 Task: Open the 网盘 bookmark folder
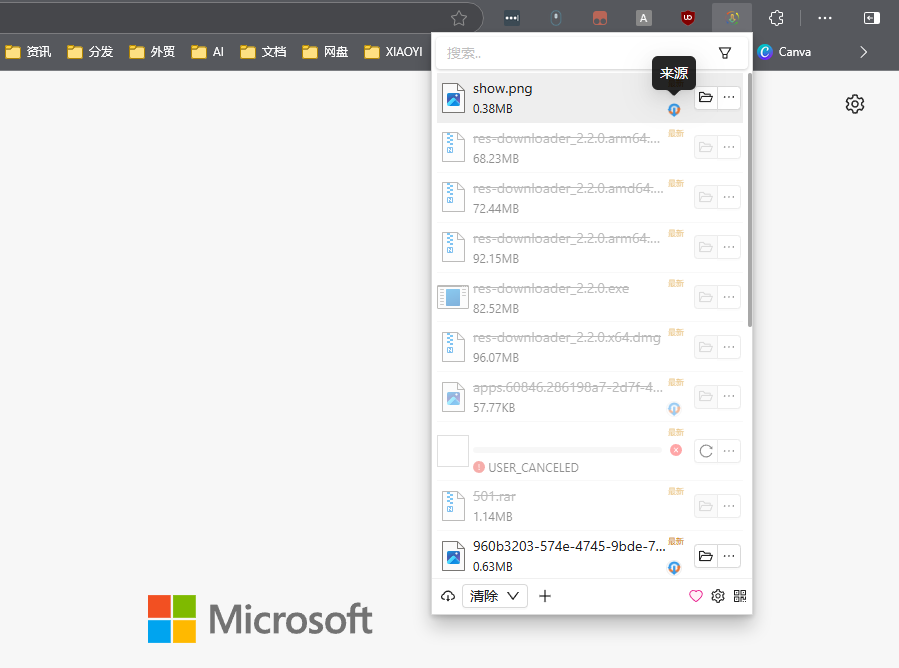point(325,52)
